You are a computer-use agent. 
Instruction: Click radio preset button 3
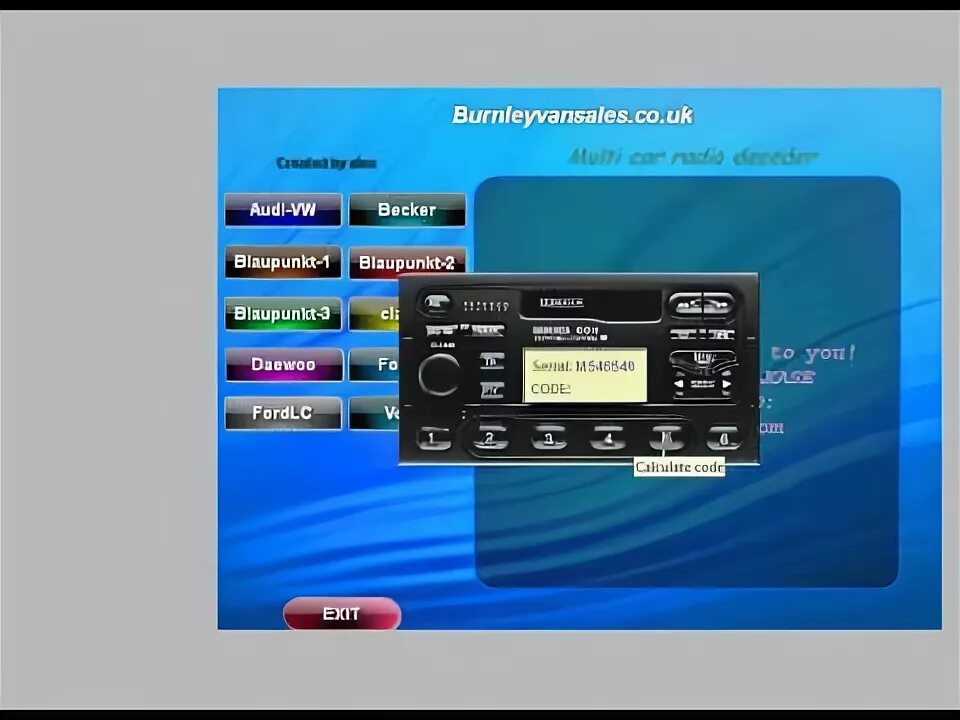point(549,438)
